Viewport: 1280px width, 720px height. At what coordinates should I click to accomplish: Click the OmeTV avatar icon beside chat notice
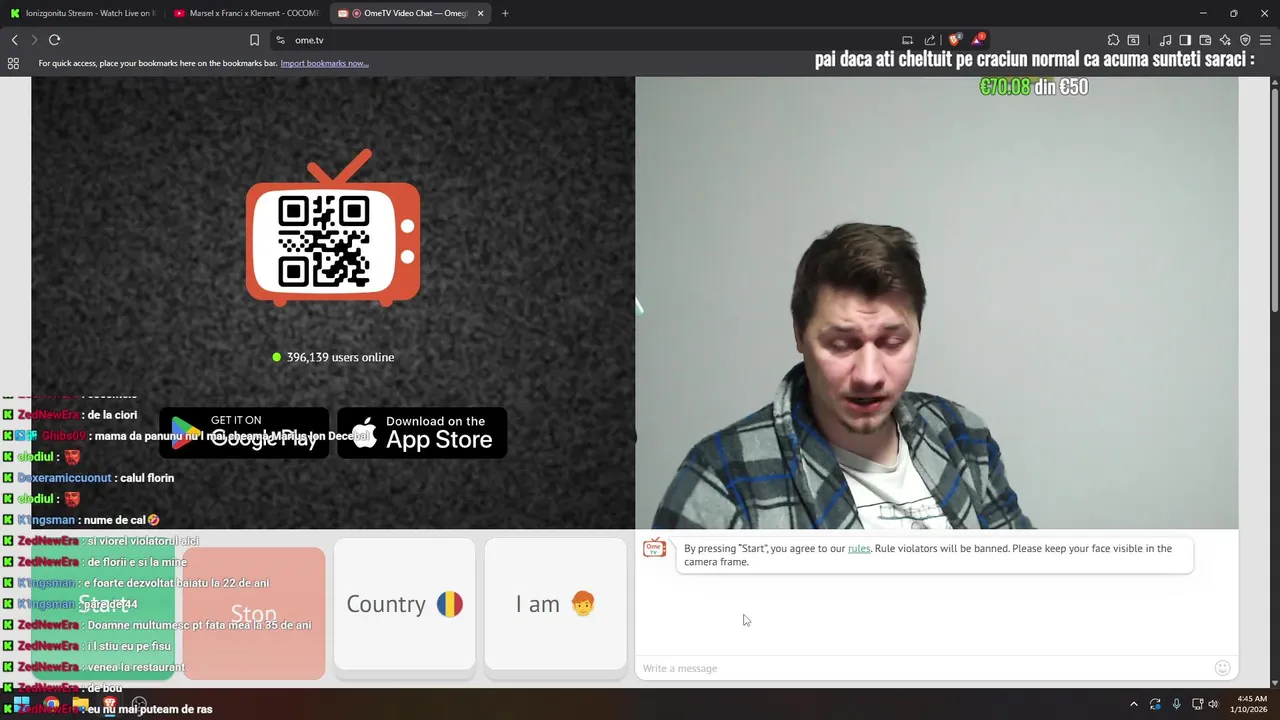tap(655, 548)
